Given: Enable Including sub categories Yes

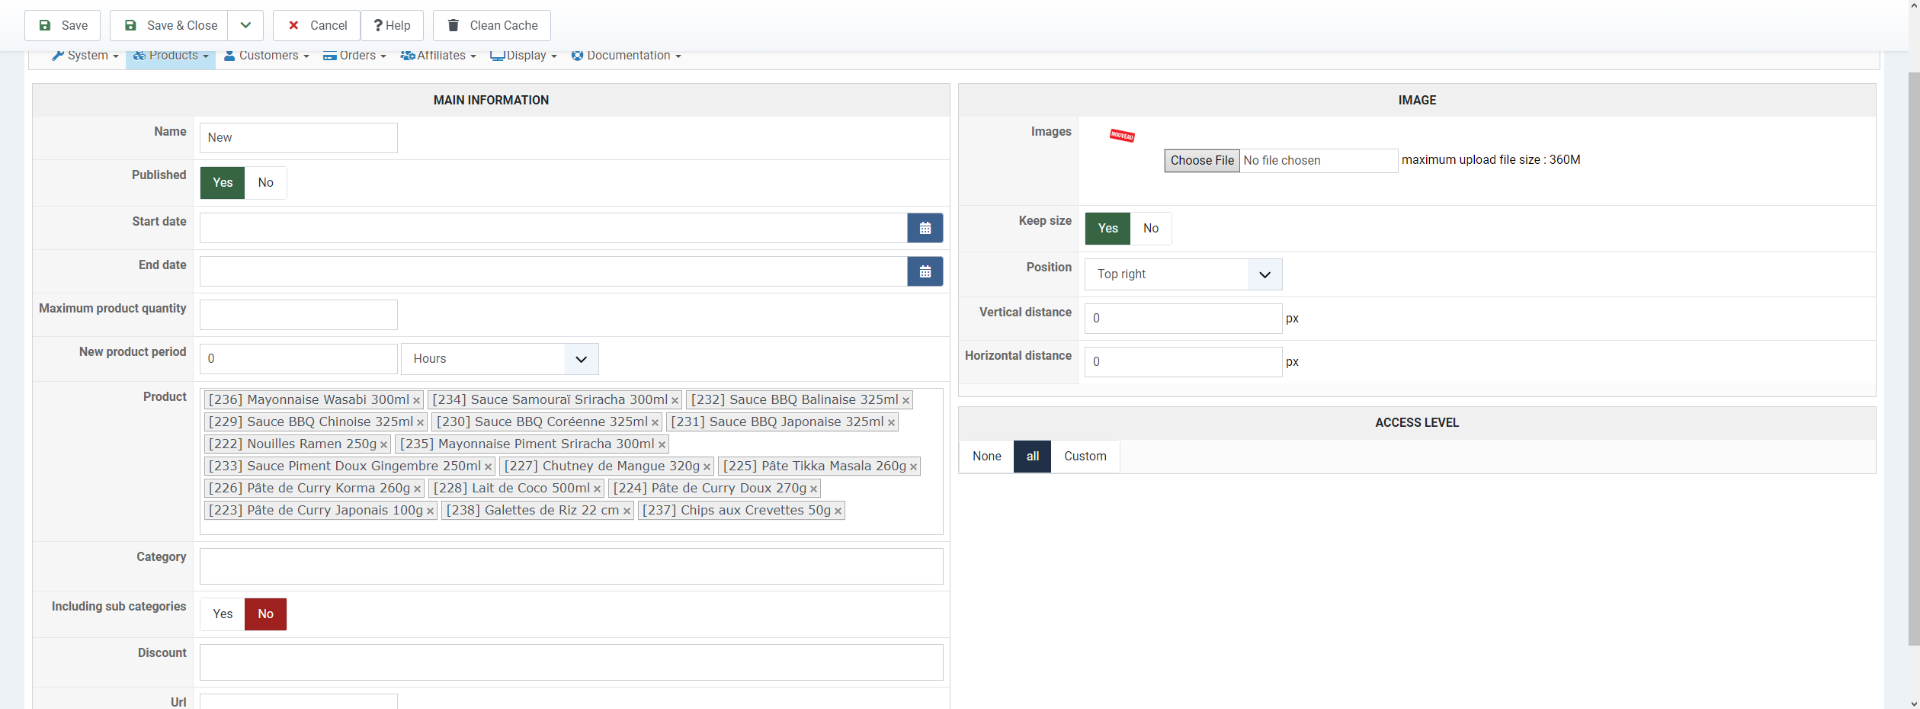Looking at the screenshot, I should (223, 614).
